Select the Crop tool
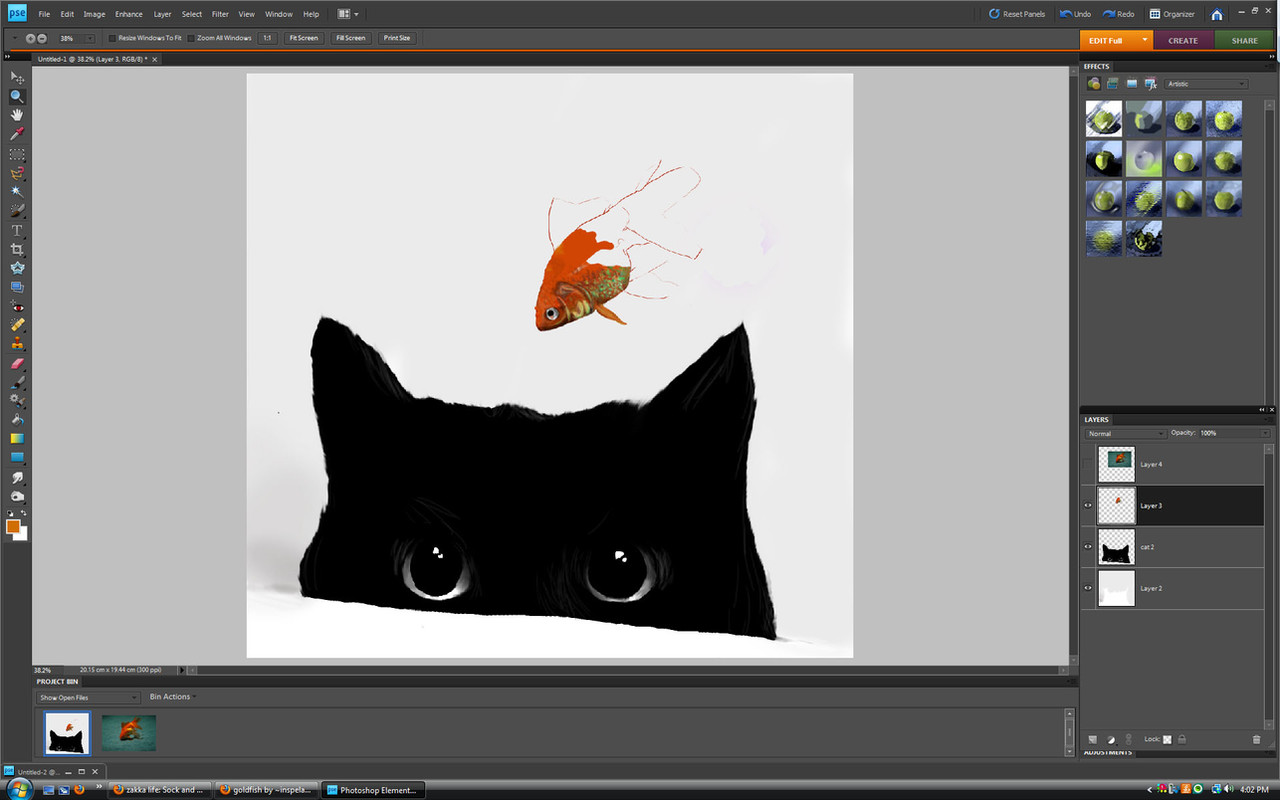The height and width of the screenshot is (800, 1280). [x=17, y=249]
